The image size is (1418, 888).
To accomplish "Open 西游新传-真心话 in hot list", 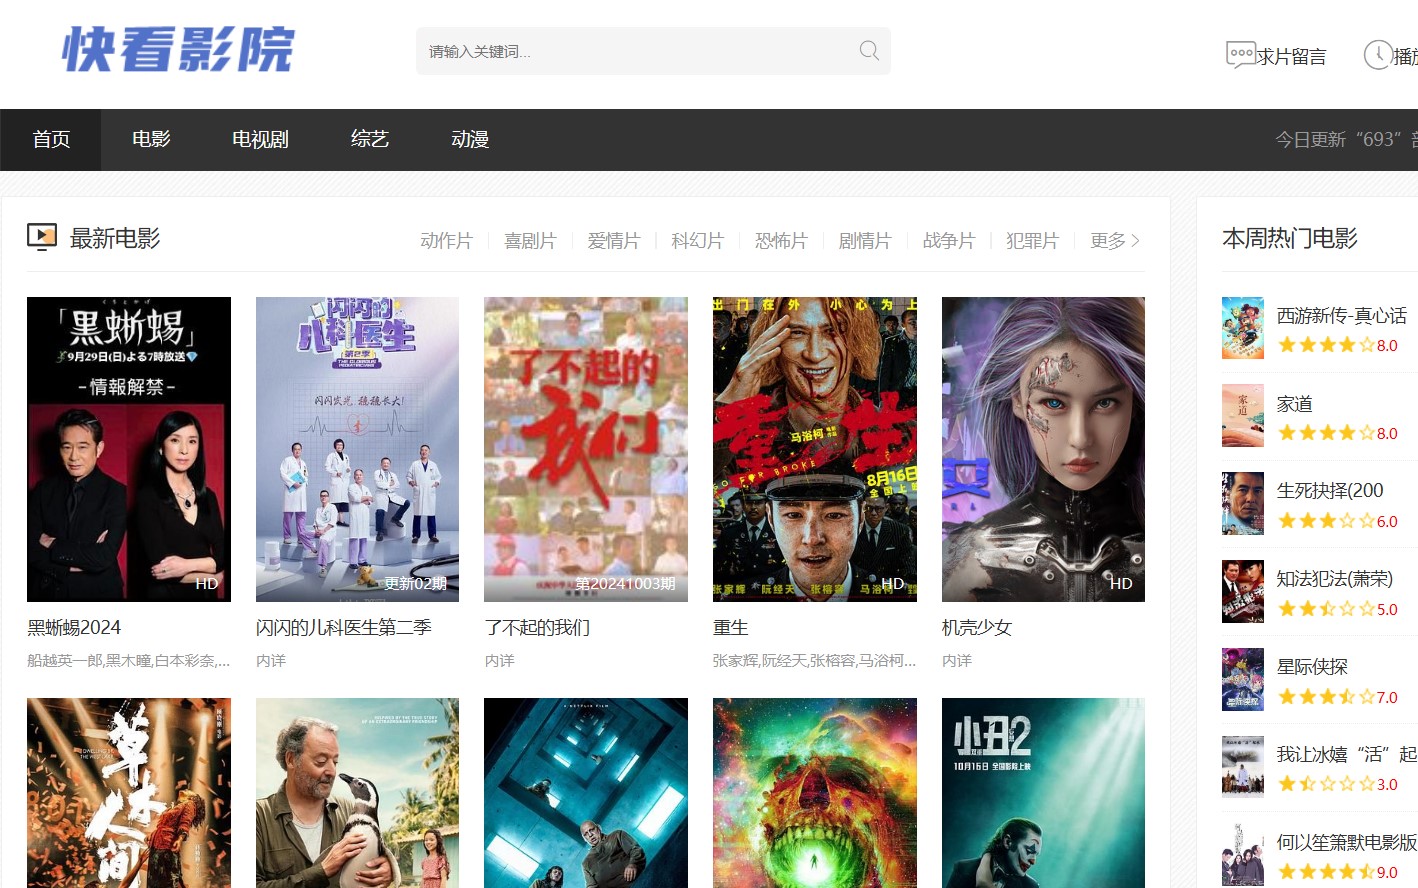I will [1342, 315].
